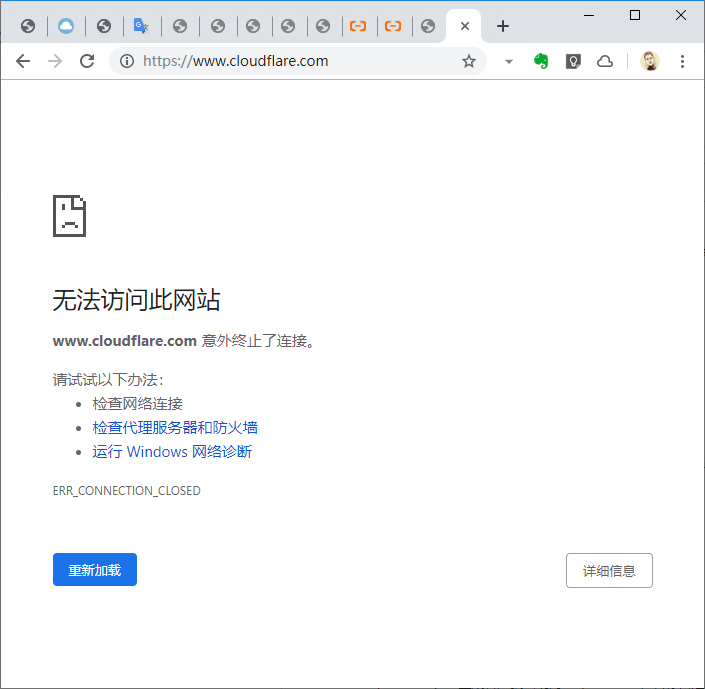Open Chrome's three-dot menu
705x689 pixels.
[682, 61]
